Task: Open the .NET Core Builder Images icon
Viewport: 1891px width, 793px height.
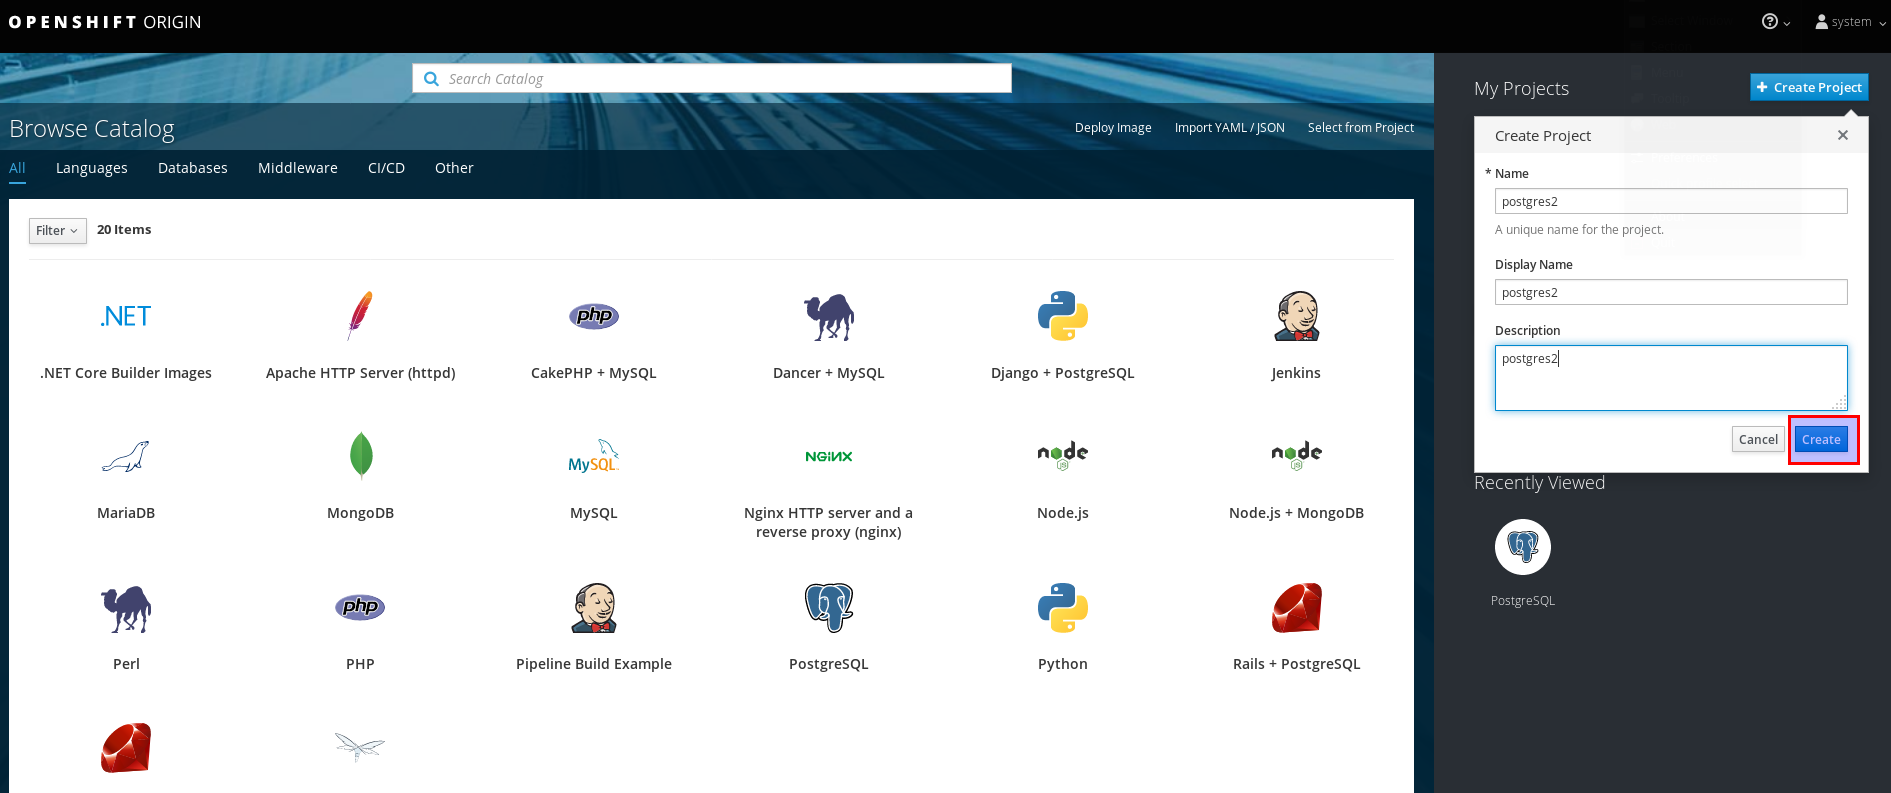Action: click(x=126, y=316)
